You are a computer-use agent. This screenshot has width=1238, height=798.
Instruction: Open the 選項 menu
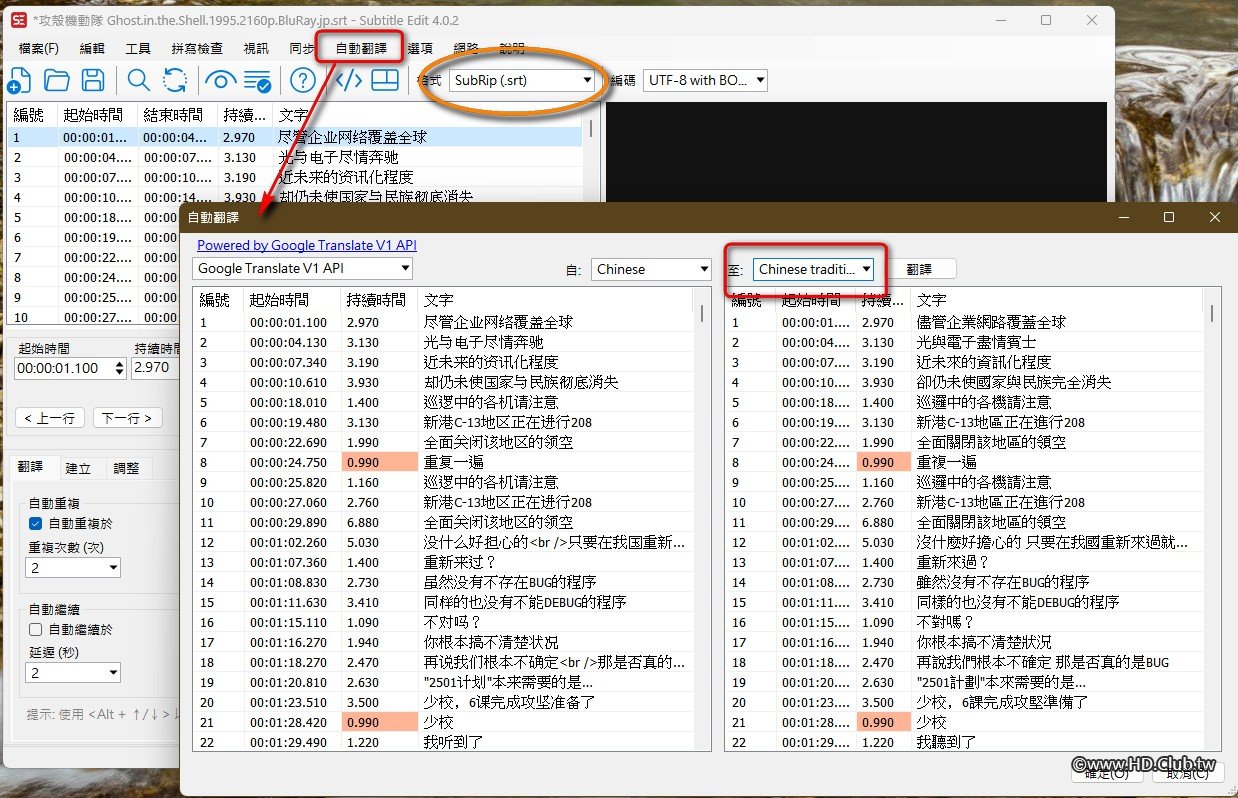(x=420, y=48)
